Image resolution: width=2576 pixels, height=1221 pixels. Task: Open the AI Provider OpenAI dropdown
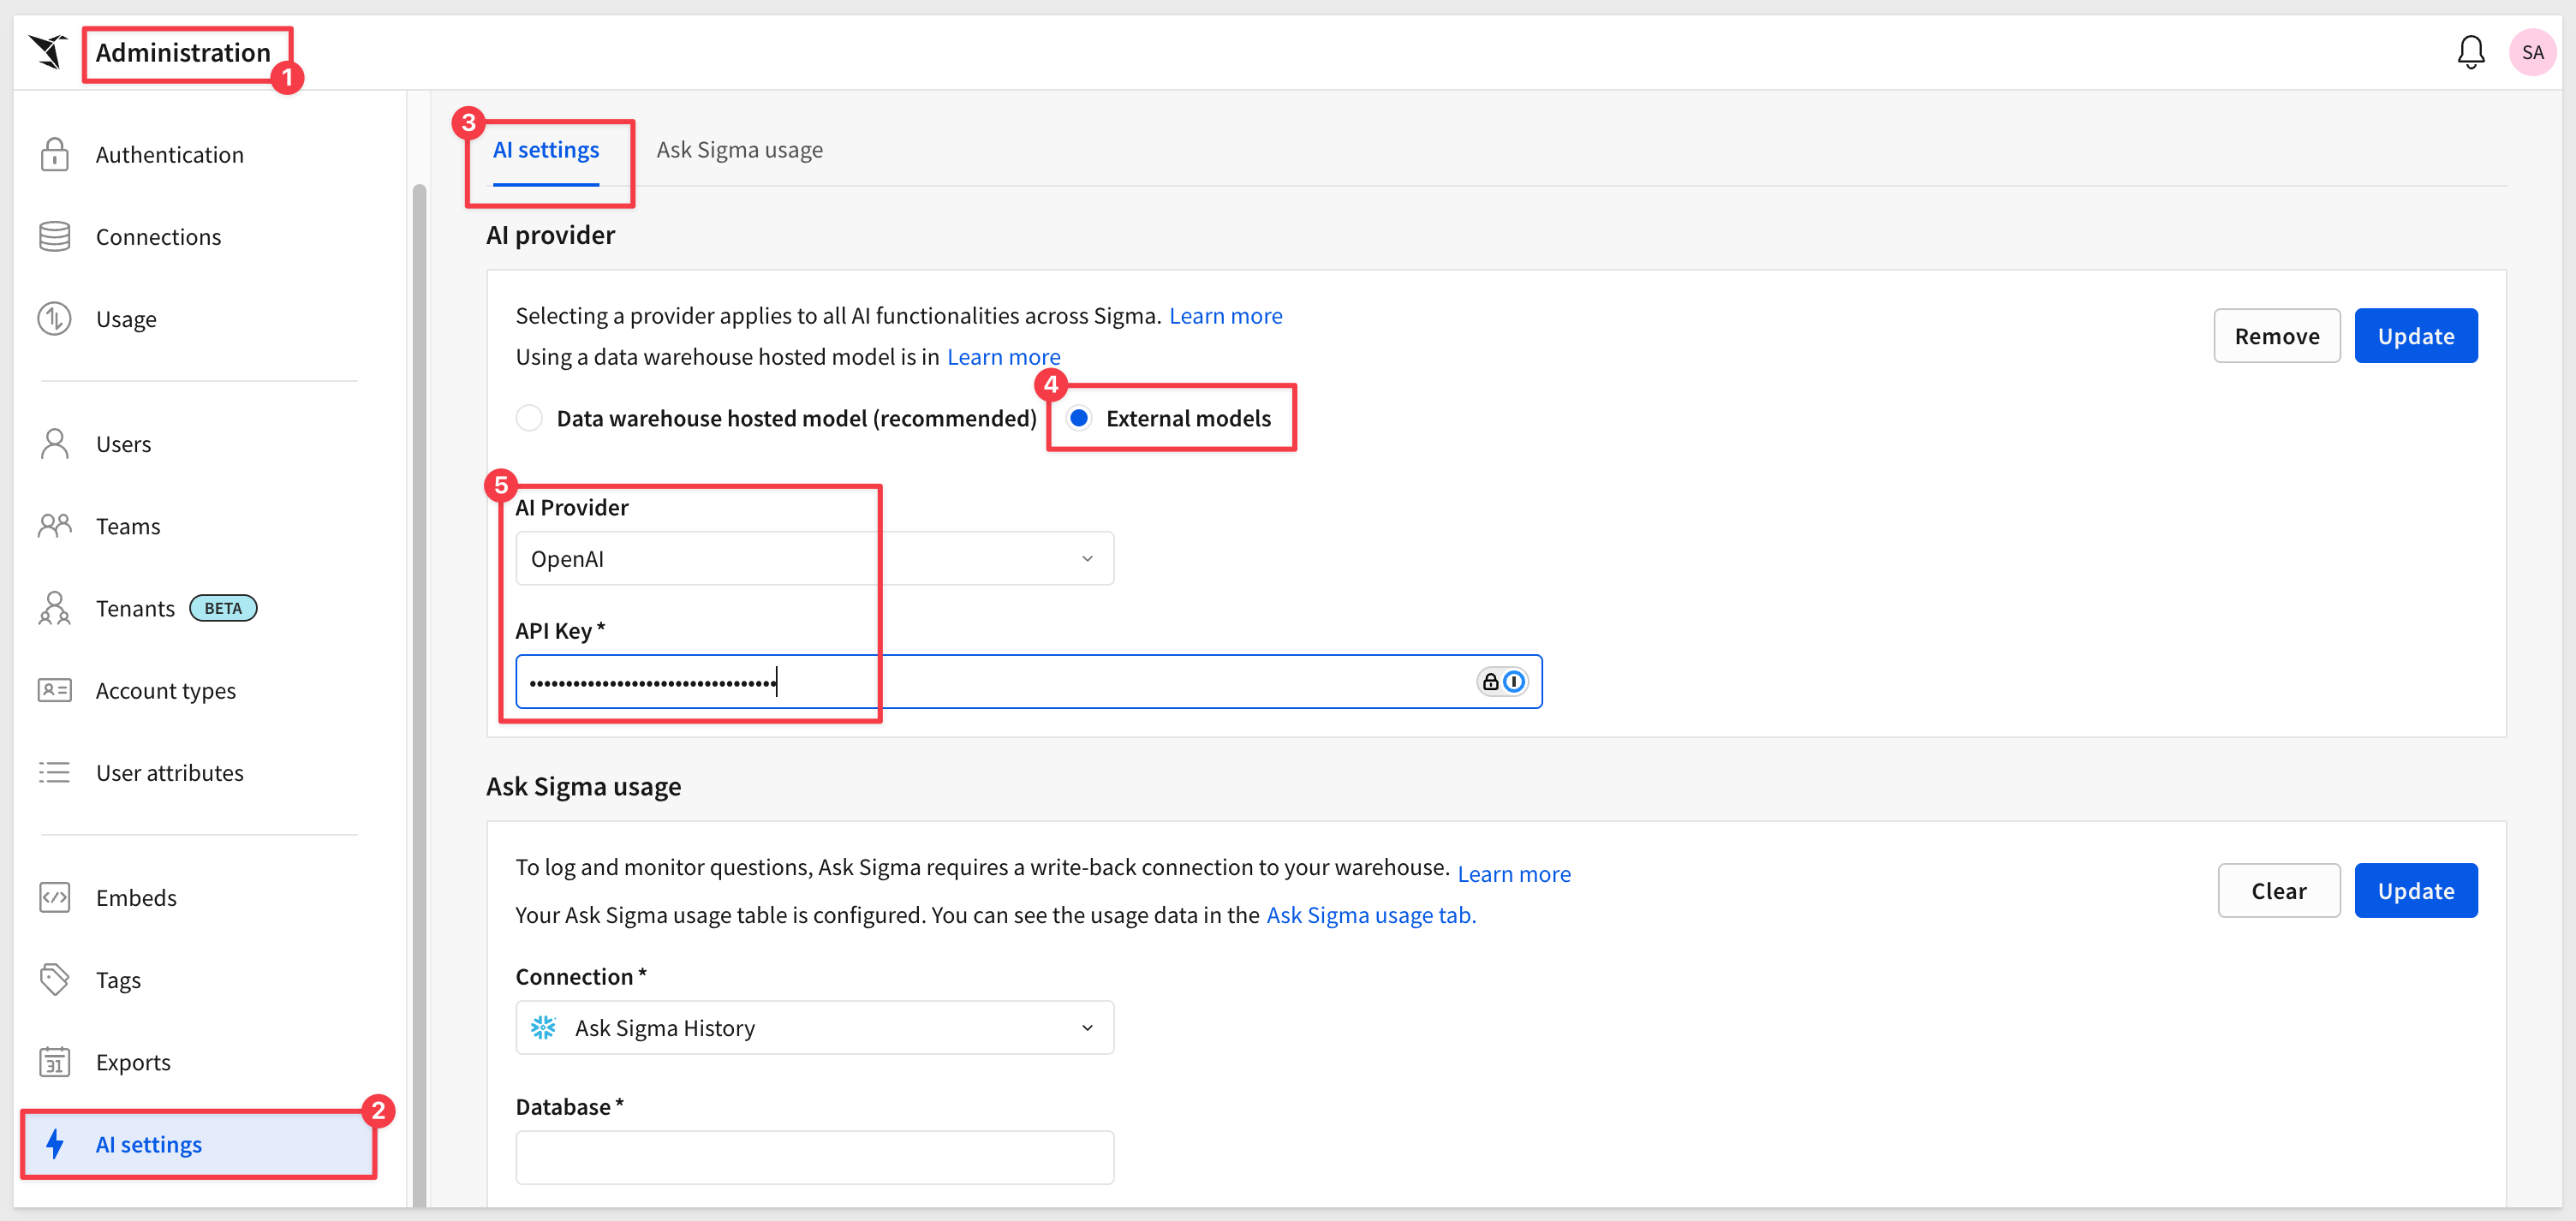pos(814,558)
